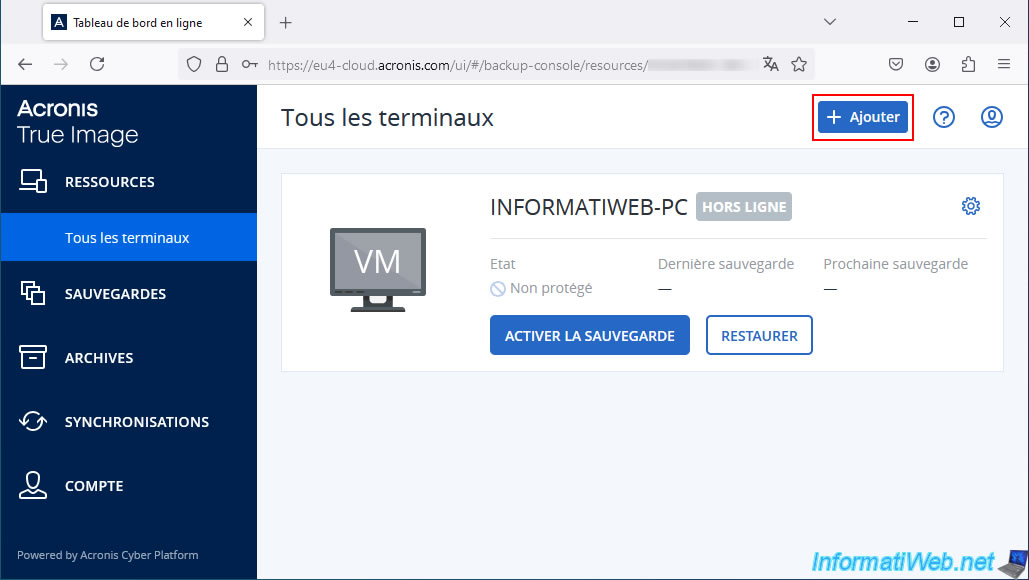The image size is (1029, 580).
Task: Expand the list all tabs chevron
Action: 830,22
